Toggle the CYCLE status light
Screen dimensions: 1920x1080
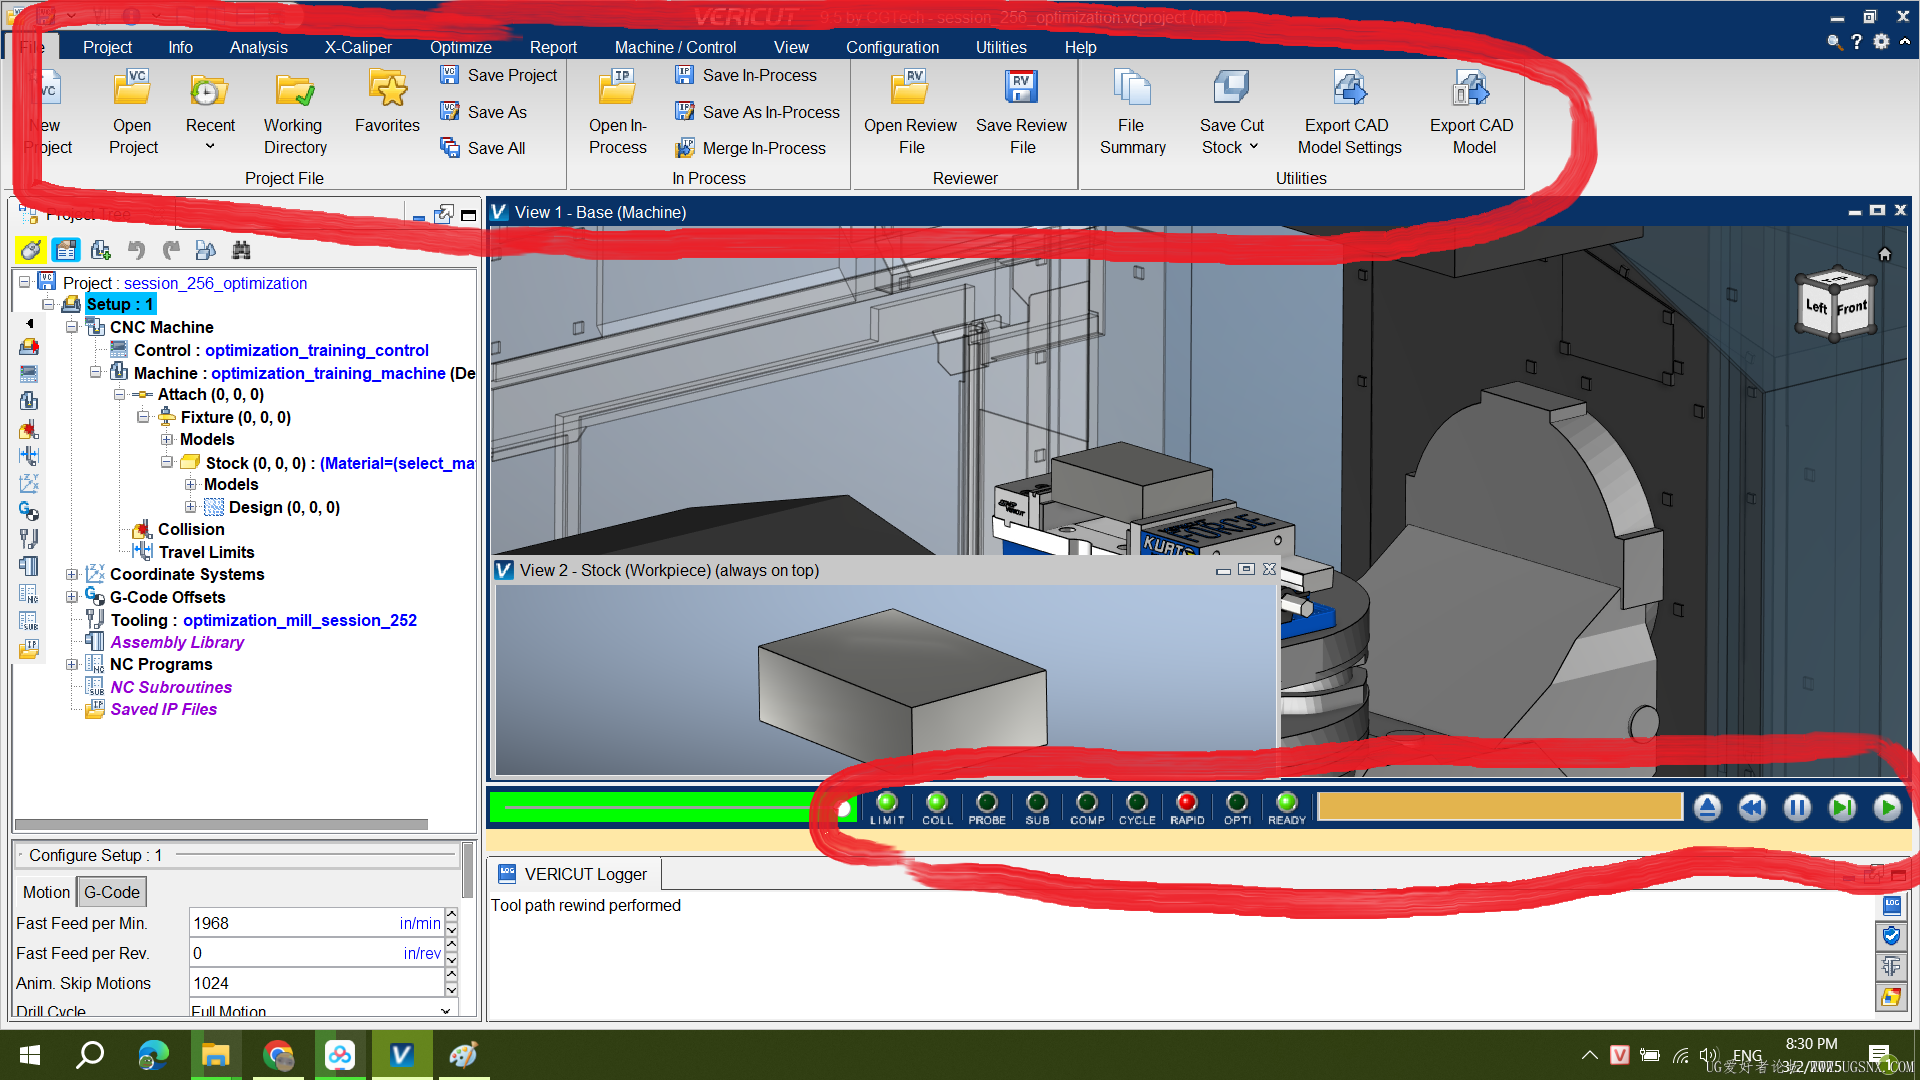click(x=1137, y=802)
